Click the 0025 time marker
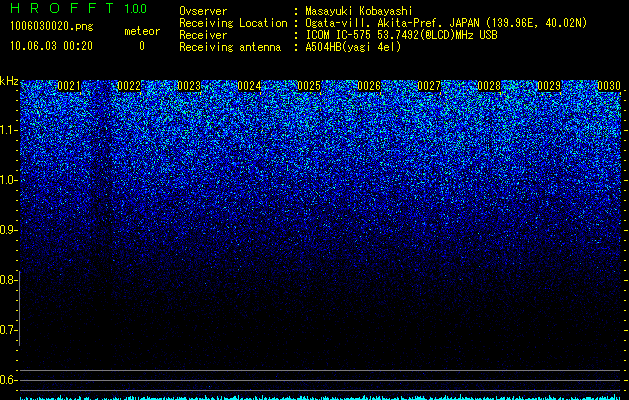The image size is (629, 400). 309,86
